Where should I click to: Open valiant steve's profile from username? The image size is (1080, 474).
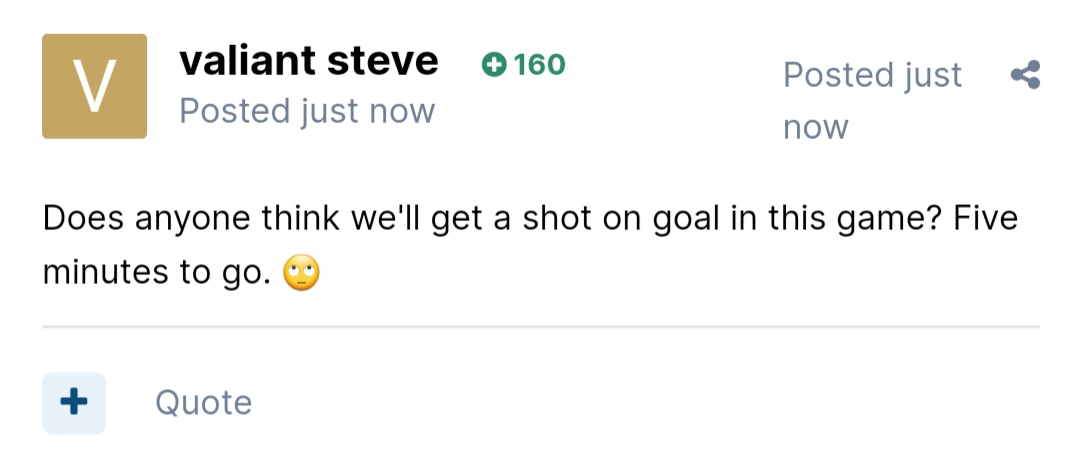[x=309, y=61]
